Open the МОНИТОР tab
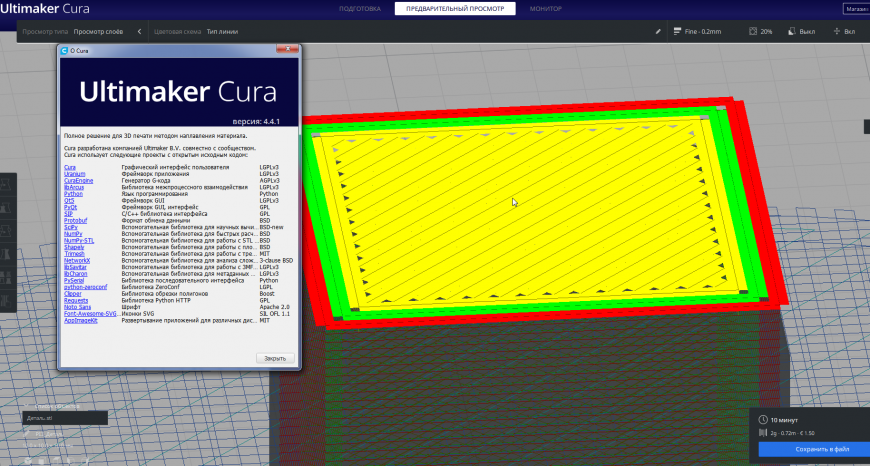 [545, 9]
